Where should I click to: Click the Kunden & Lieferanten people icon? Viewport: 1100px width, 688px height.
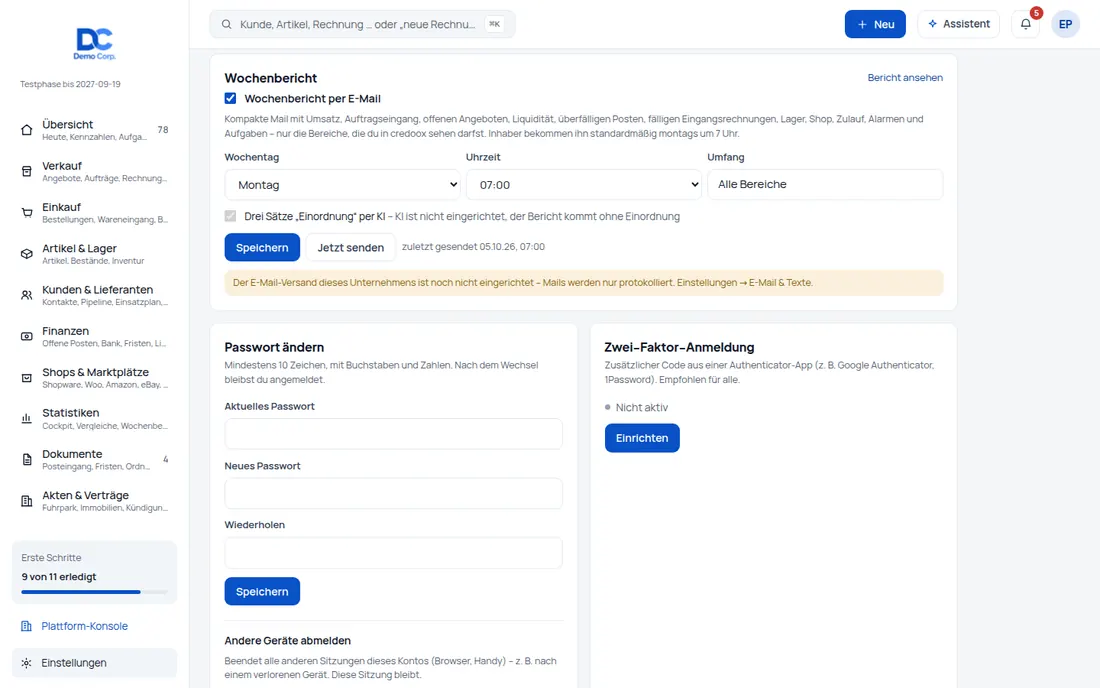point(27,295)
